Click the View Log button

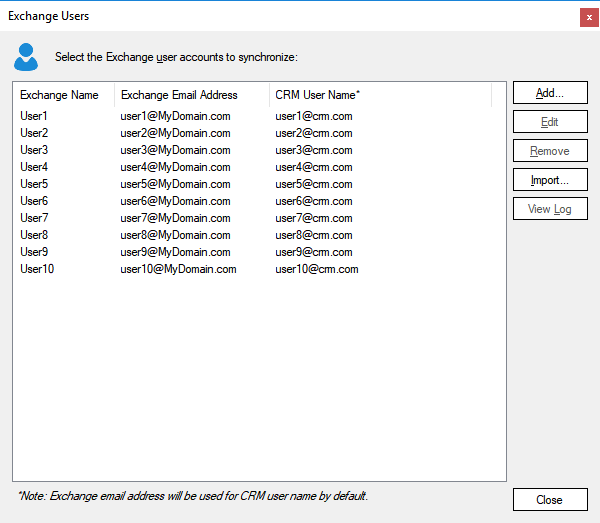tap(549, 209)
